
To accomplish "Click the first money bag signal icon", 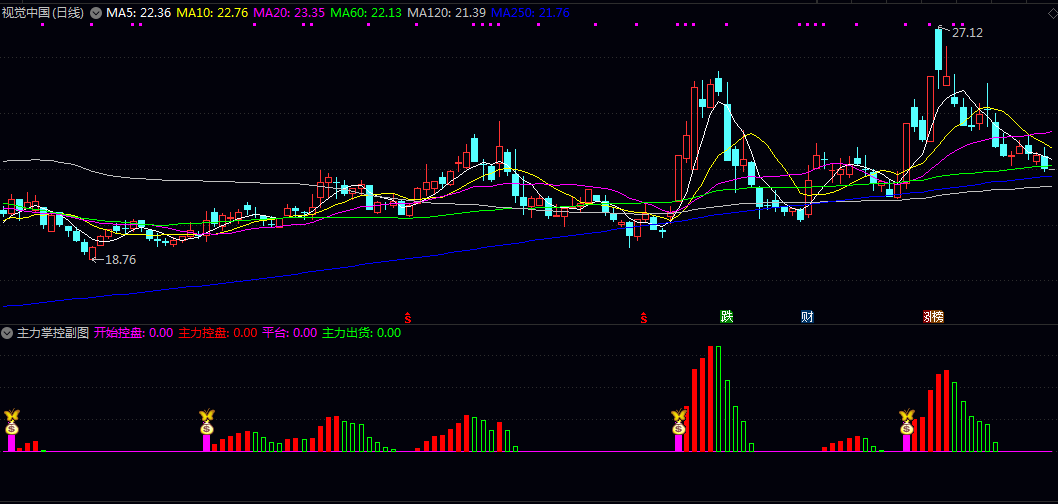I will (12, 421).
